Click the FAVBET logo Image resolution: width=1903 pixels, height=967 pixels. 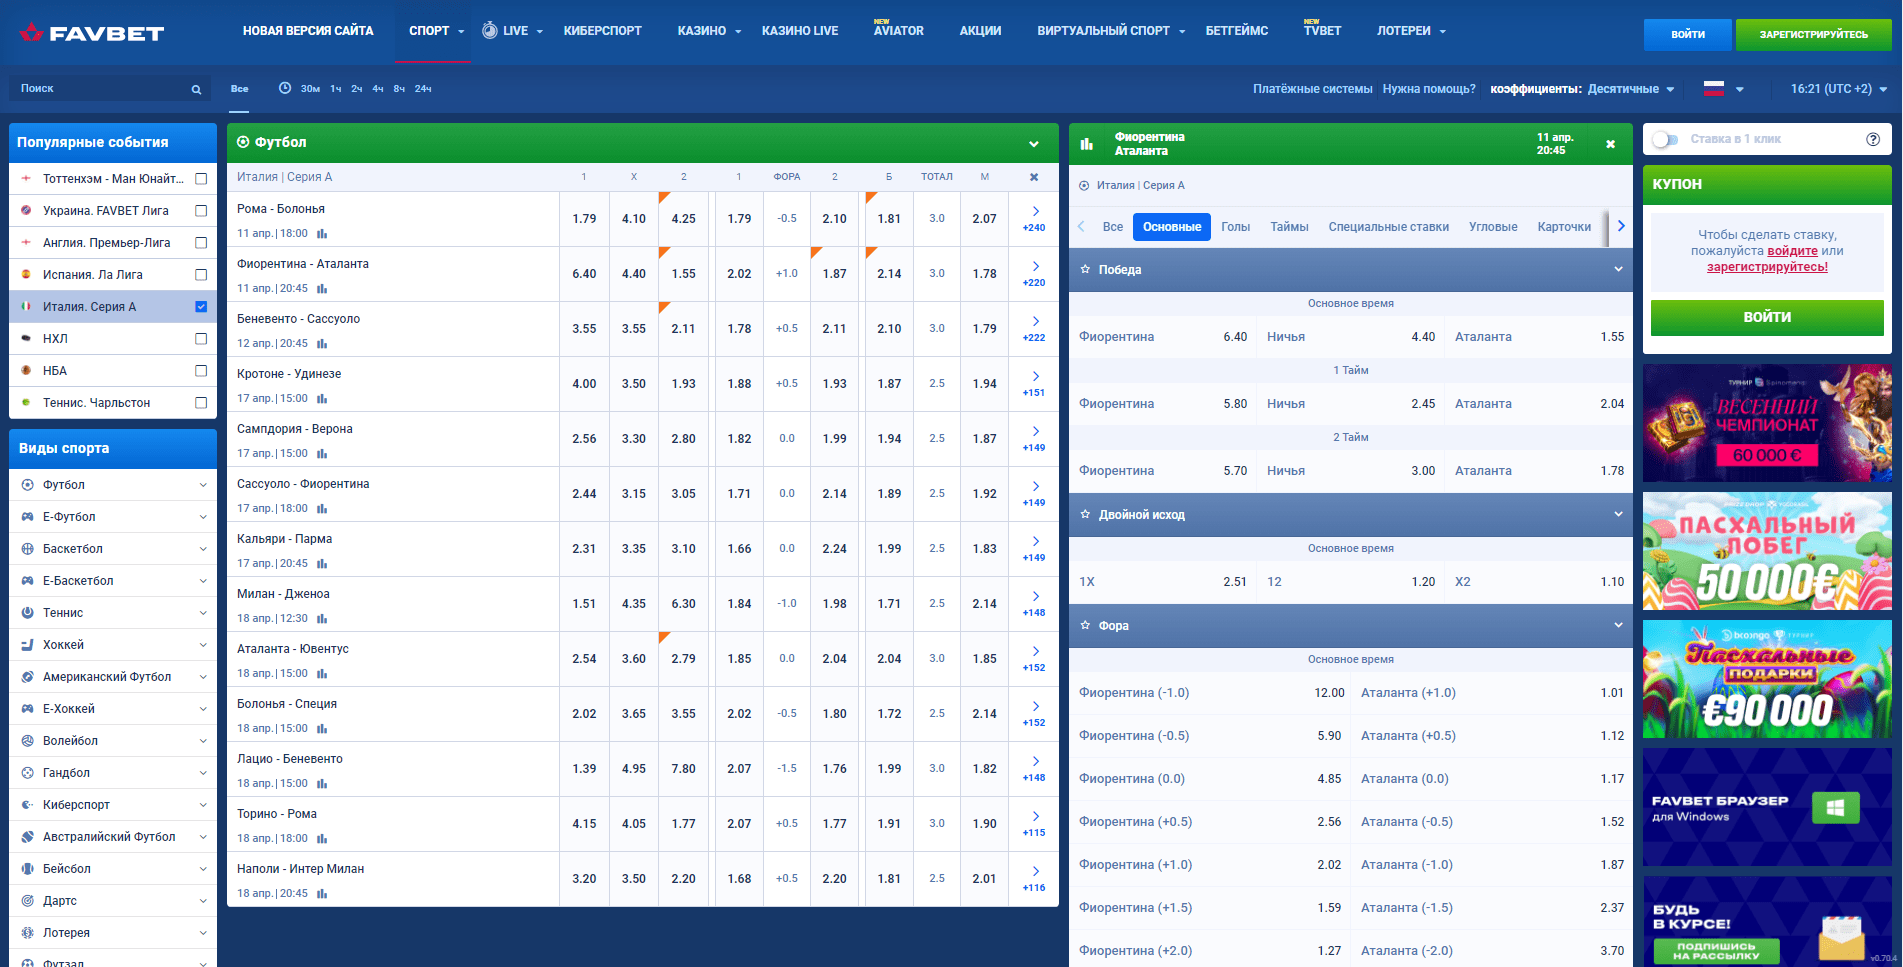click(91, 33)
